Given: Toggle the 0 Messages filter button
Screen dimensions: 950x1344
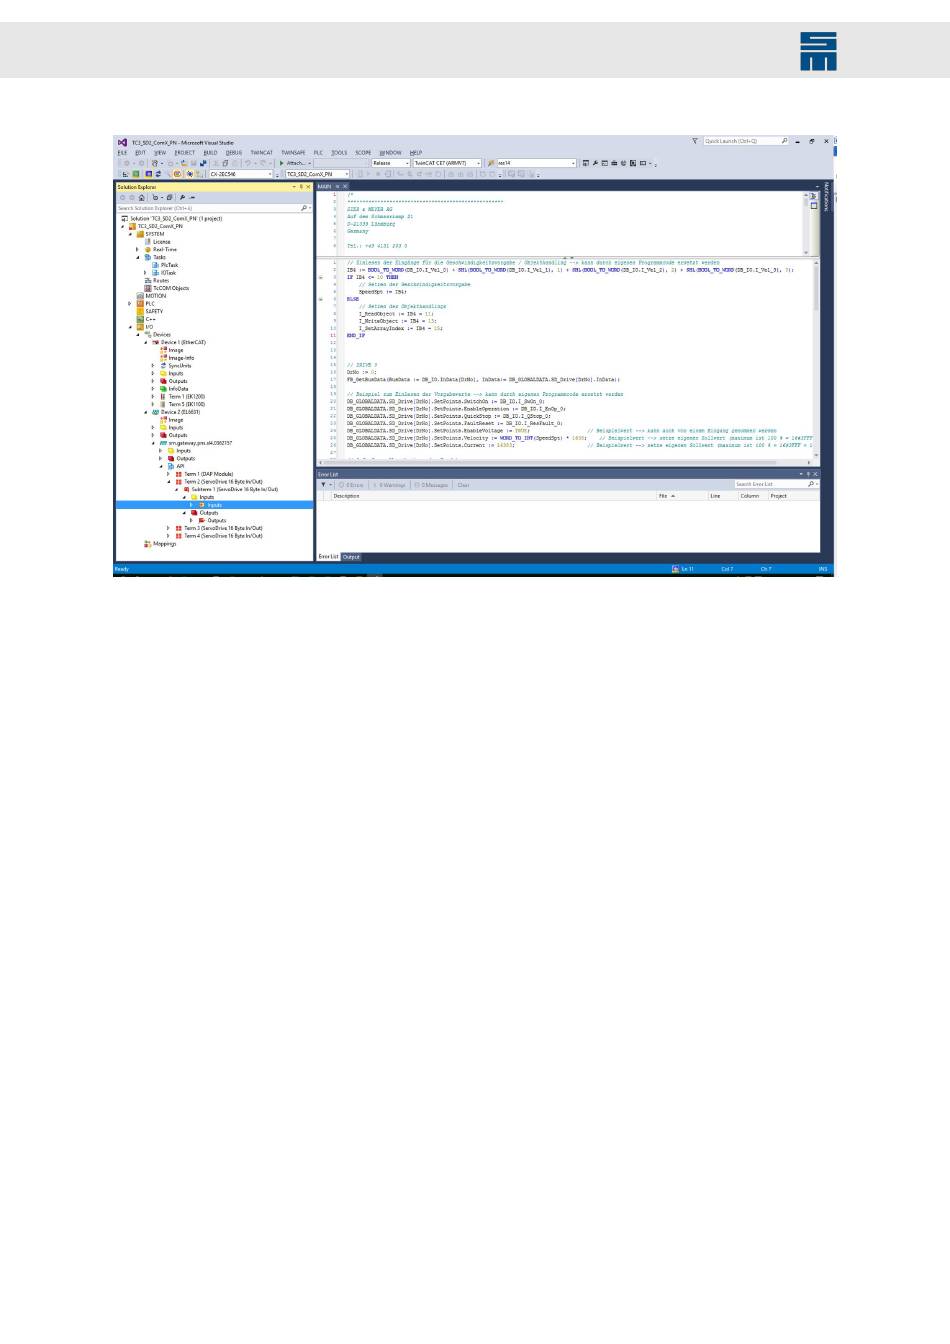Looking at the screenshot, I should 432,485.
